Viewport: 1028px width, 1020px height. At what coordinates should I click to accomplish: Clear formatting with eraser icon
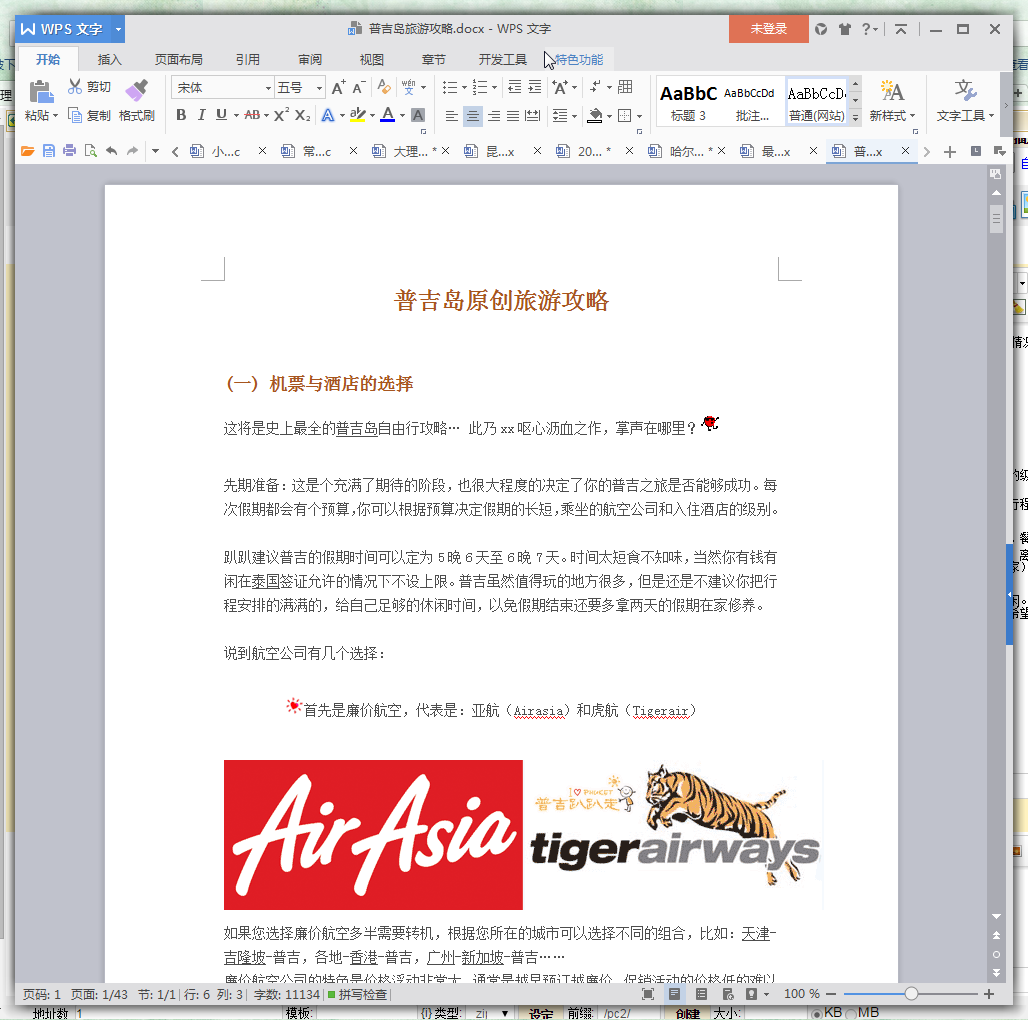384,87
